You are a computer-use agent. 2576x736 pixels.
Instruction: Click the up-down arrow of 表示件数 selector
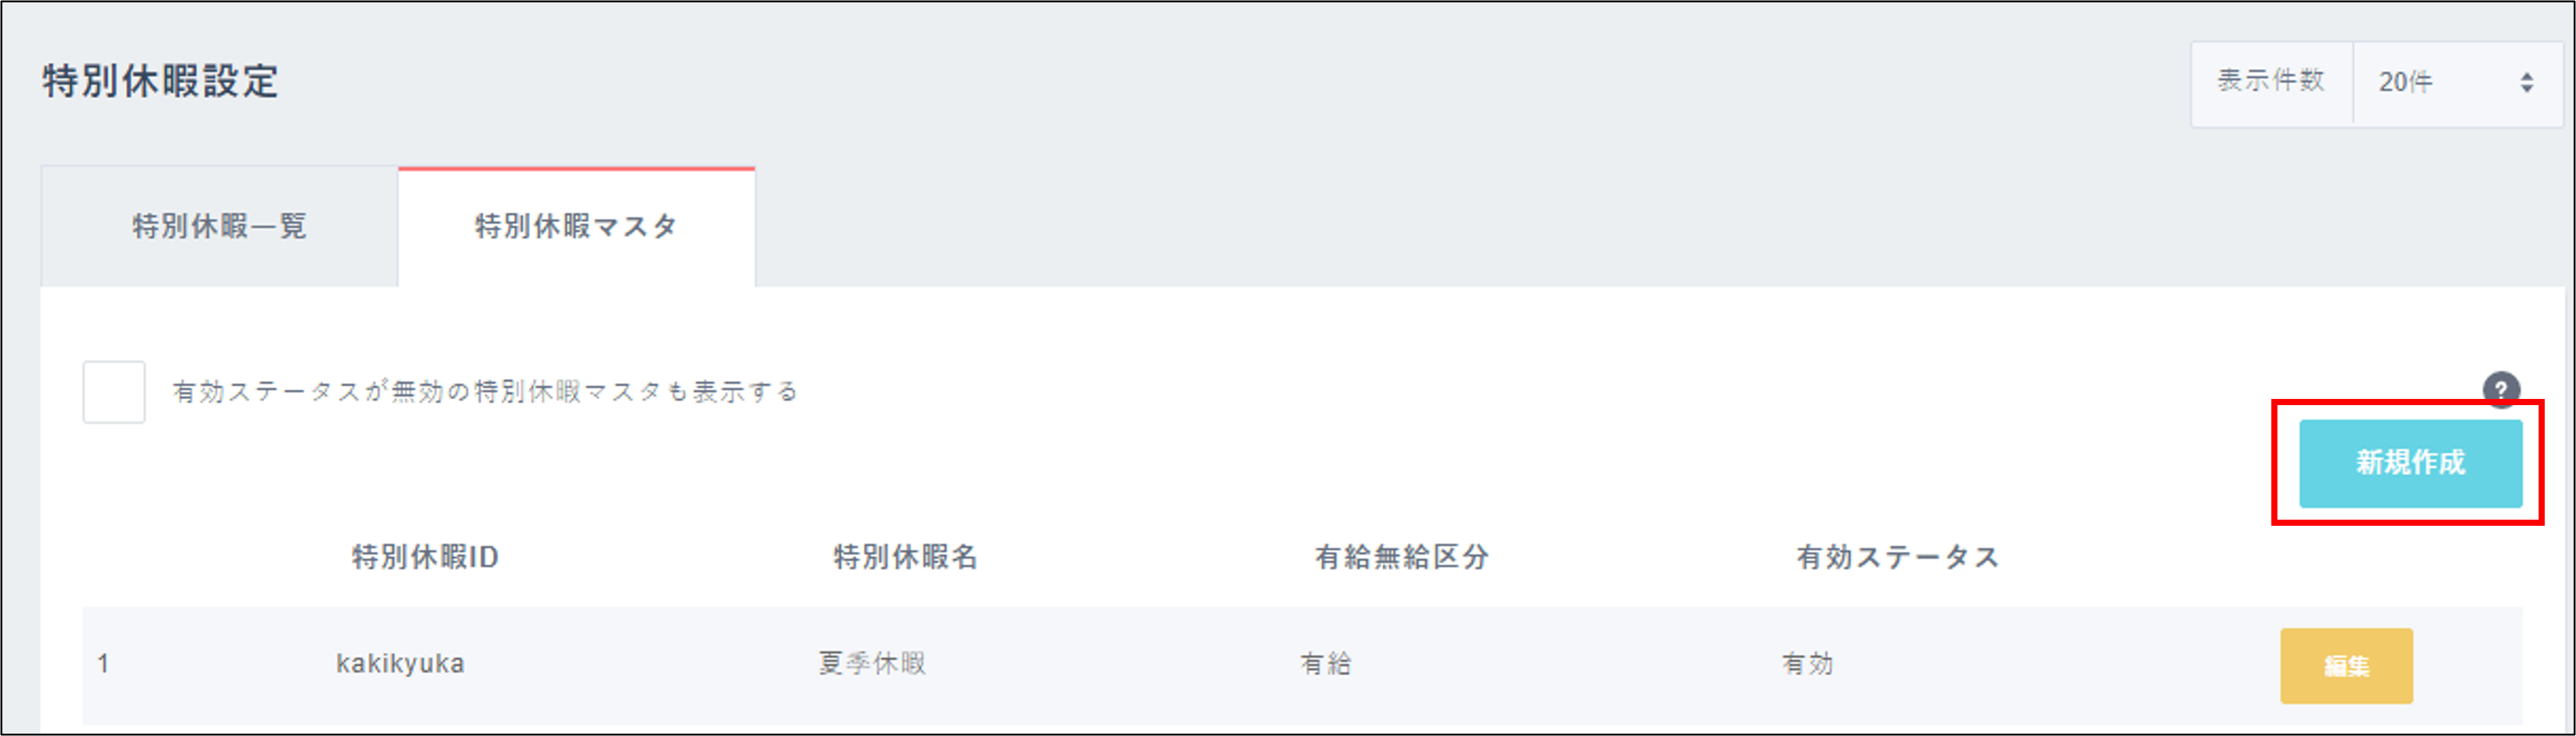click(2526, 83)
